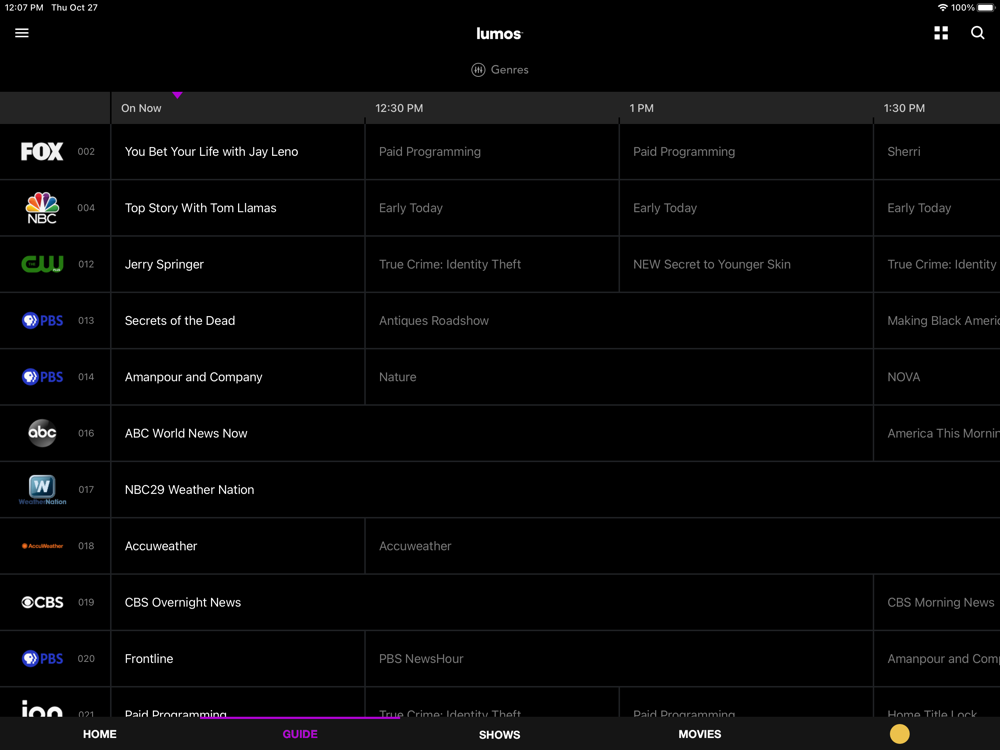Tap the On Now header
This screenshot has height=750, width=1000.
tap(141, 108)
